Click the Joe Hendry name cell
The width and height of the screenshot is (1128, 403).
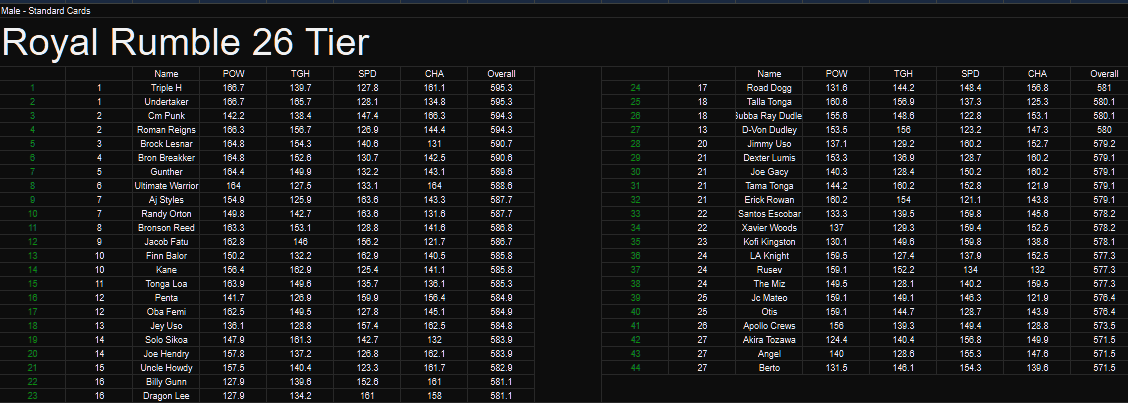166,354
